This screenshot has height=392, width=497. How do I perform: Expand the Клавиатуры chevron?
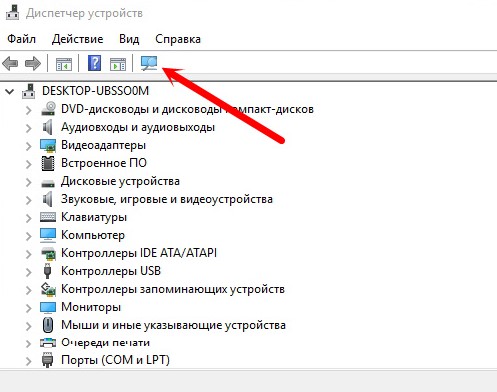[29, 218]
